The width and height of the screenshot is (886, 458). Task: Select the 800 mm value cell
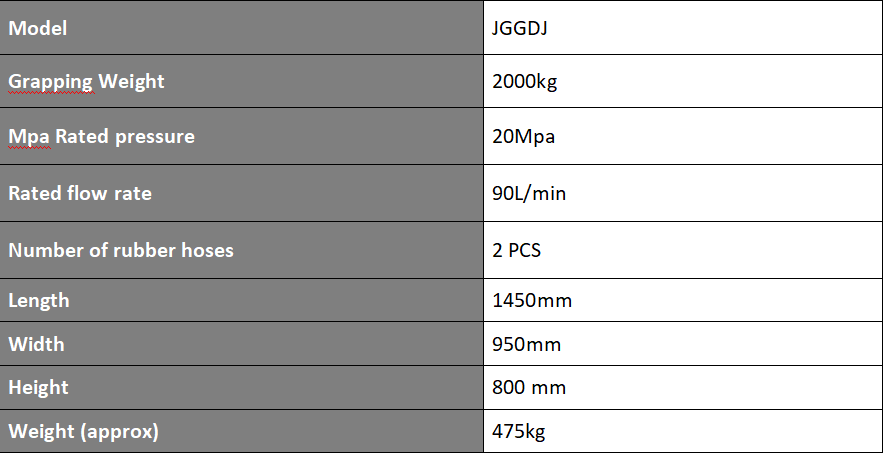click(683, 387)
